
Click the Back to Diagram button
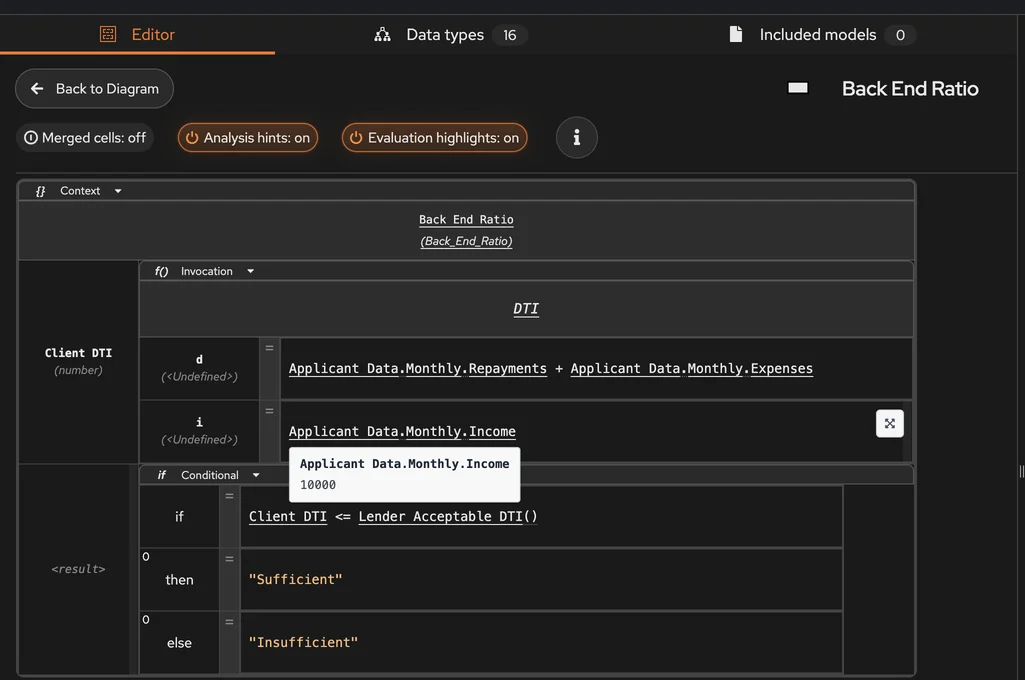pos(94,88)
